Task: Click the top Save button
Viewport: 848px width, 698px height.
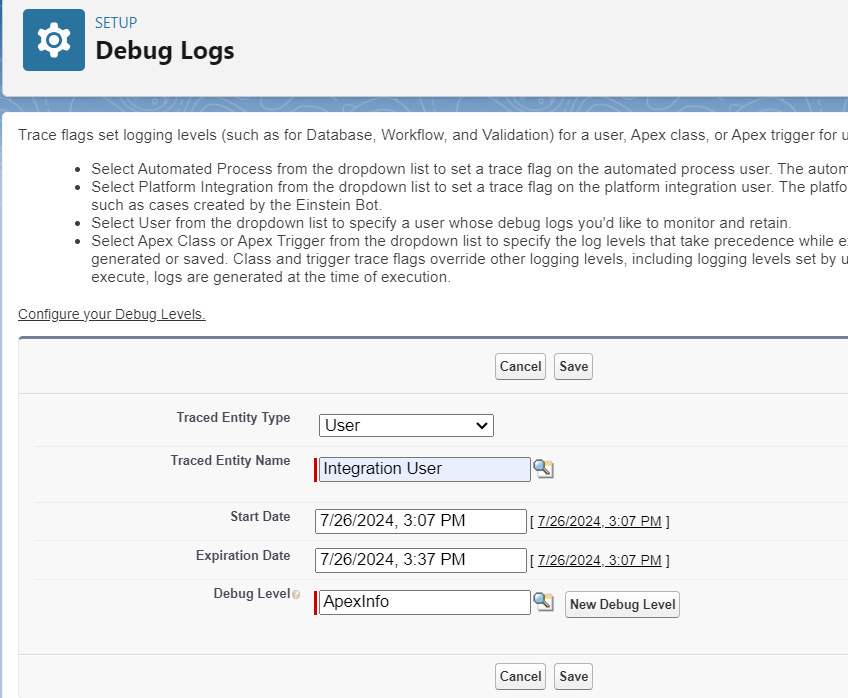Action: click(572, 366)
